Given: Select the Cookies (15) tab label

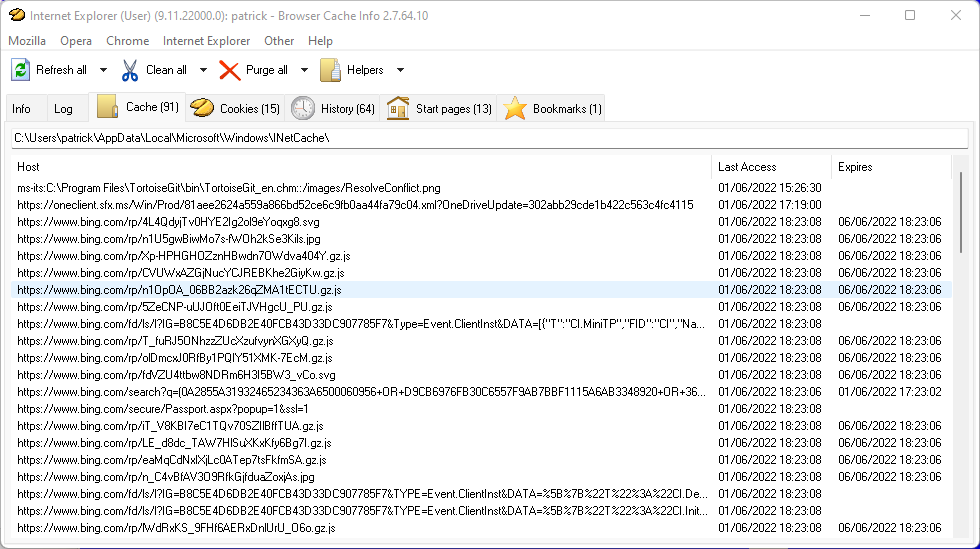Looking at the screenshot, I should coord(249,109).
